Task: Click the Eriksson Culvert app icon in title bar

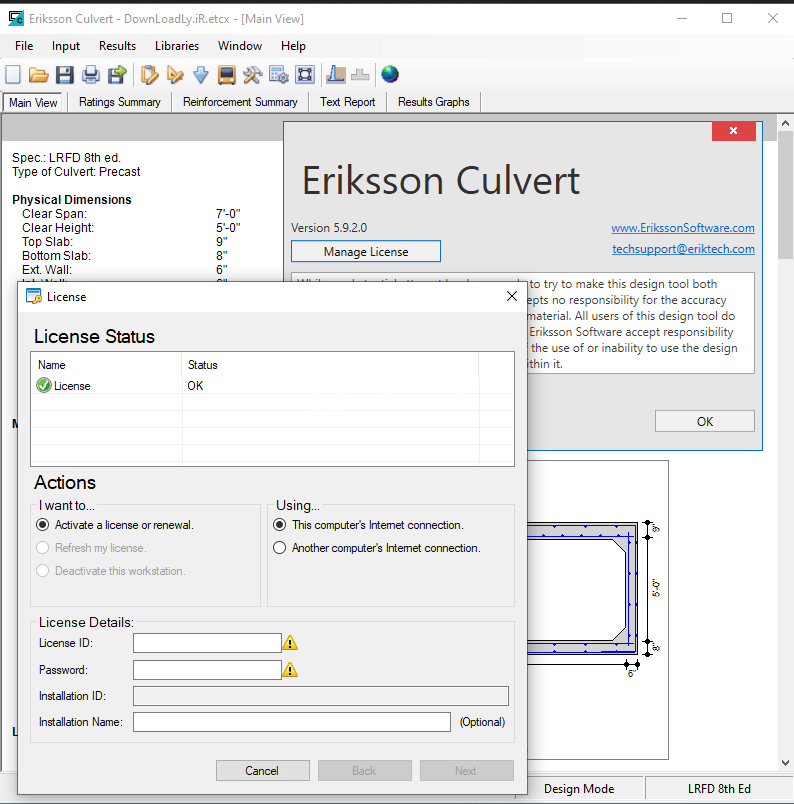Action: tap(15, 18)
